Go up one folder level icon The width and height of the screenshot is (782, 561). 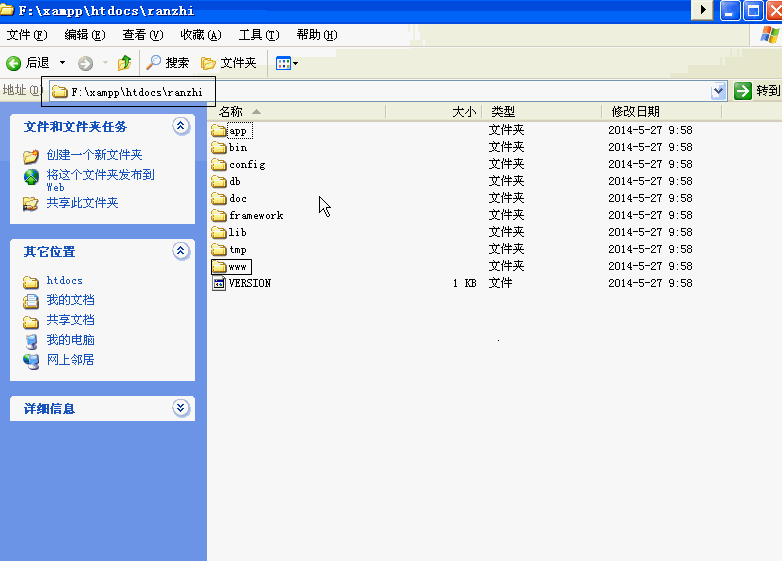click(x=124, y=63)
